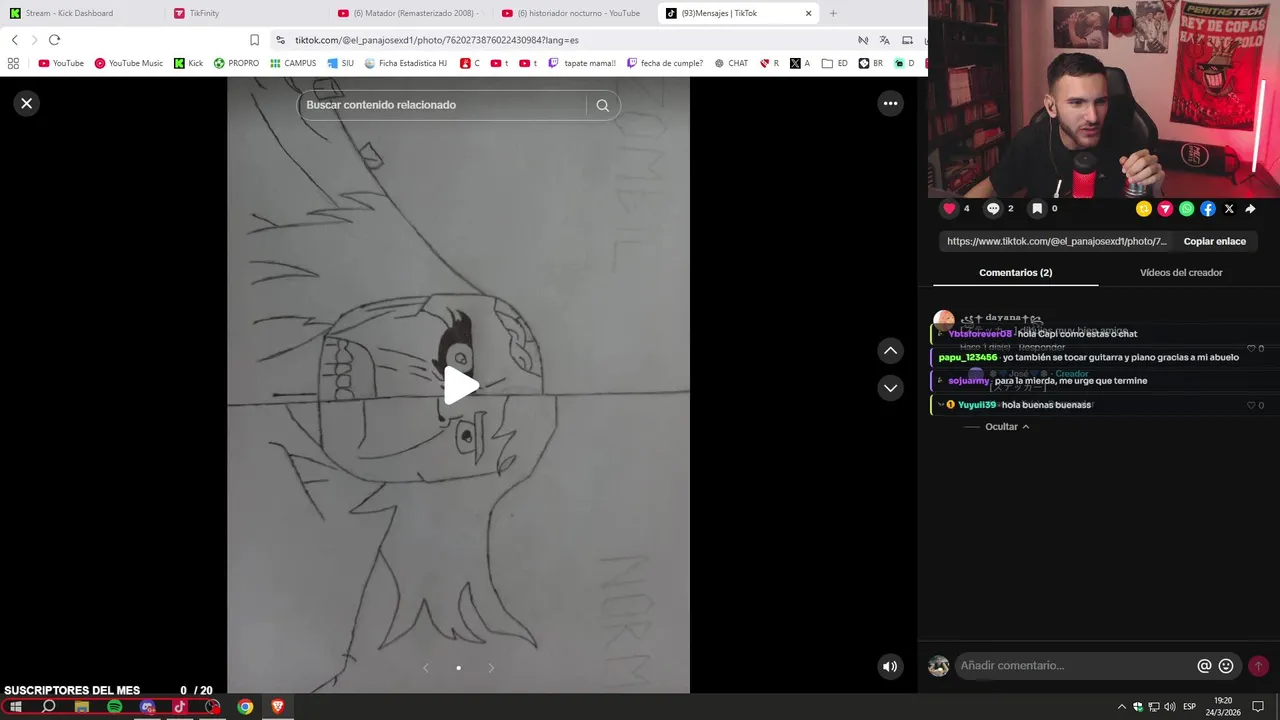Image resolution: width=1280 pixels, height=720 pixels.
Task: Switch to Matador (Remasterizado 2008) YouTube tab
Action: click(x=409, y=13)
